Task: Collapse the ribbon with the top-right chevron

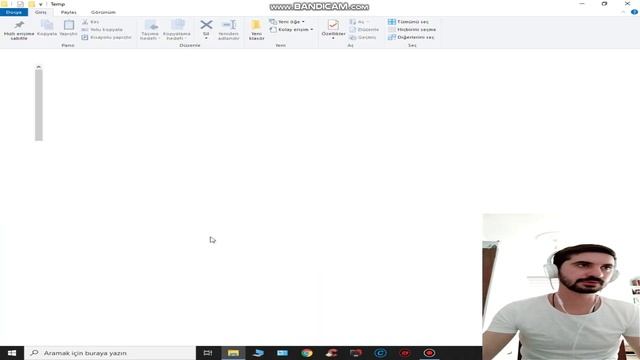Action: point(623,12)
